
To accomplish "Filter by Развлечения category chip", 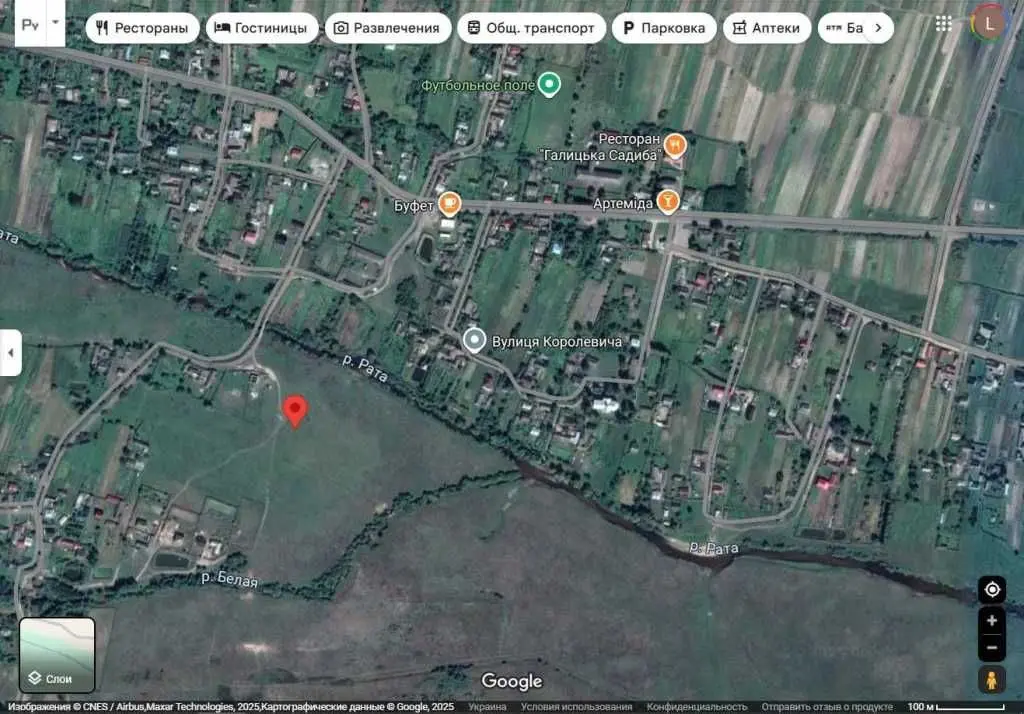I will pos(388,28).
